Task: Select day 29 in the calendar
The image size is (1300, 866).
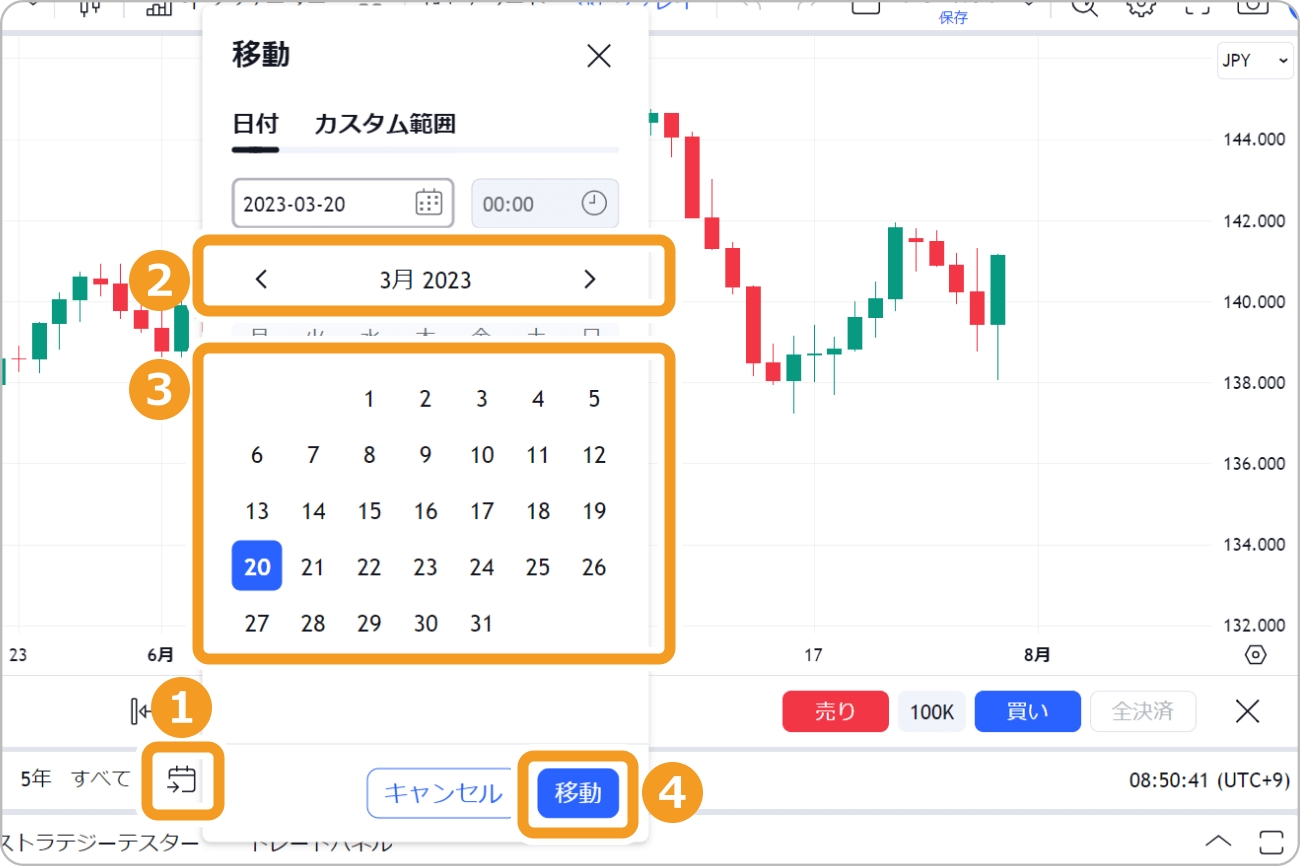Action: coord(369,623)
